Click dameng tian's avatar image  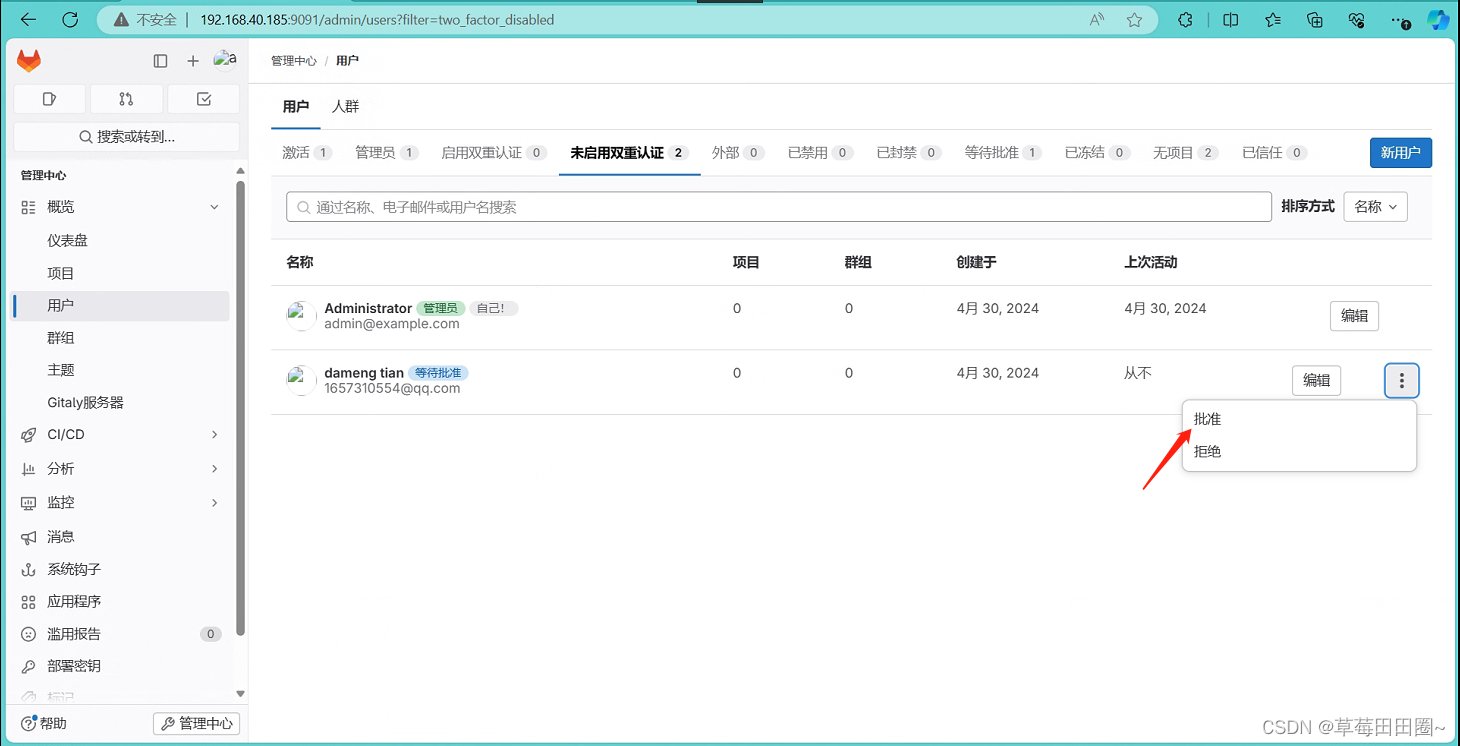301,380
